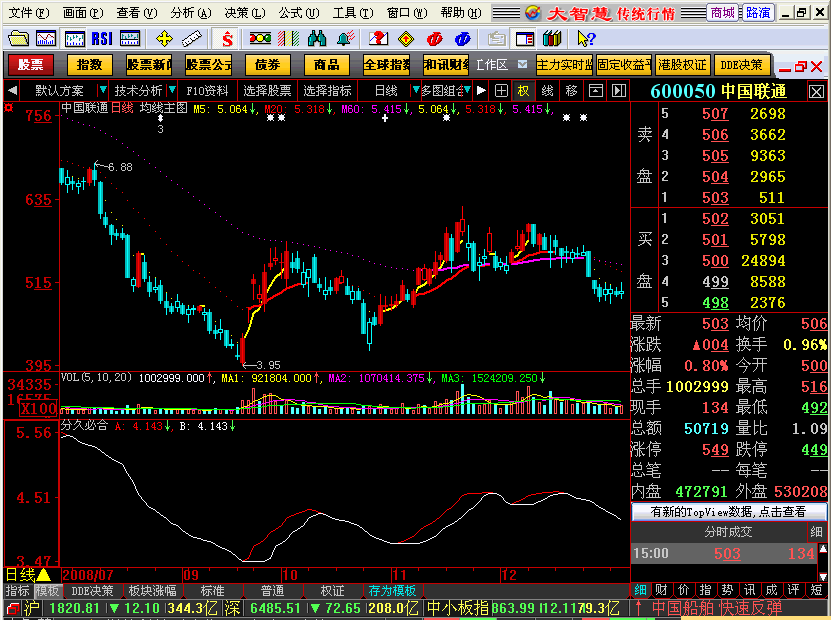
Task: Open the 商城 button in title bar
Action: [723, 13]
